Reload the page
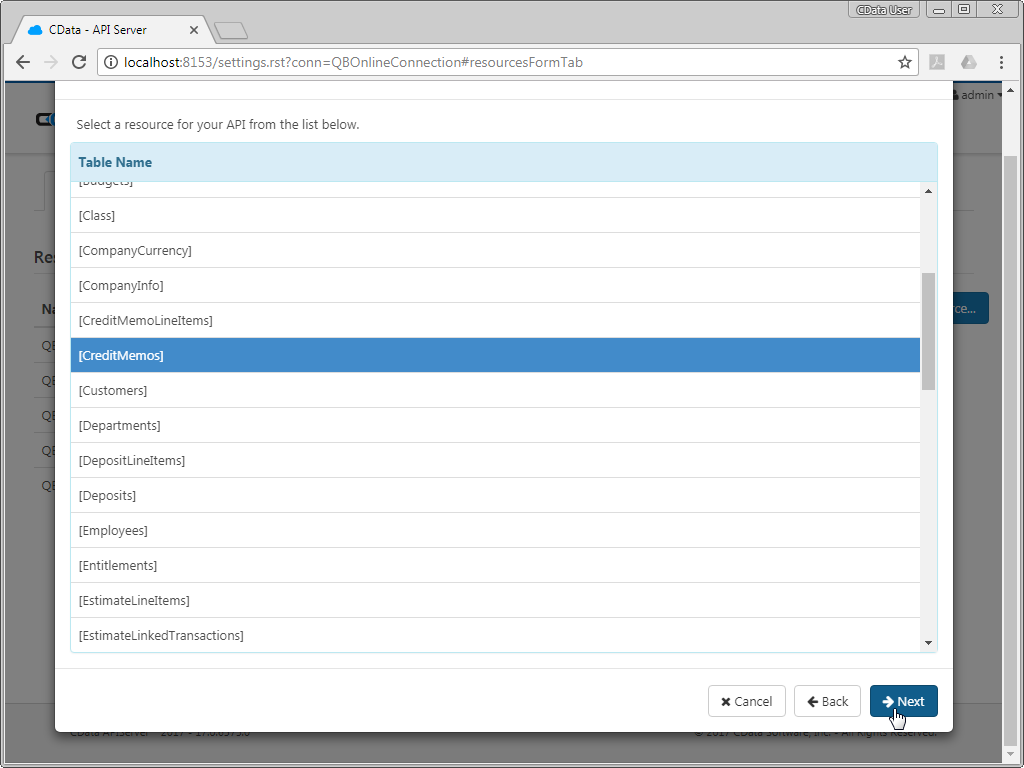1024x768 pixels. click(x=79, y=62)
